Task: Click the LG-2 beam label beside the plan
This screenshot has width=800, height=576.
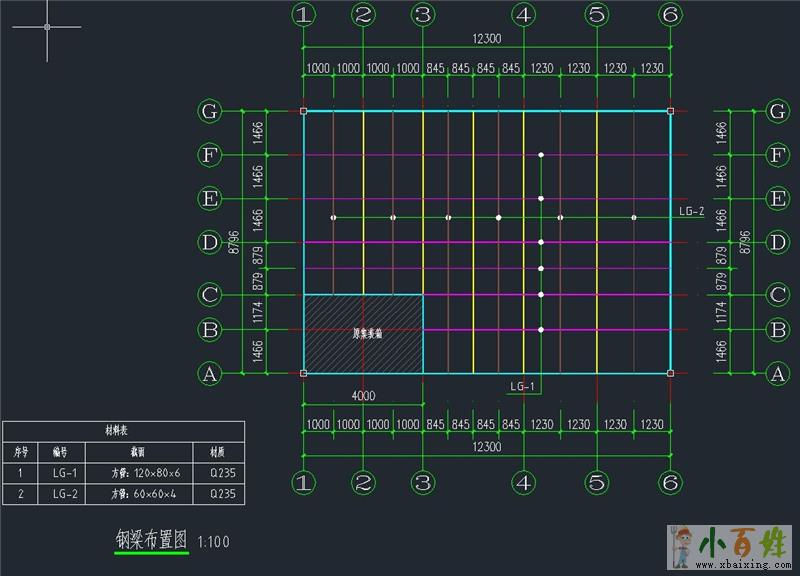Action: [692, 211]
